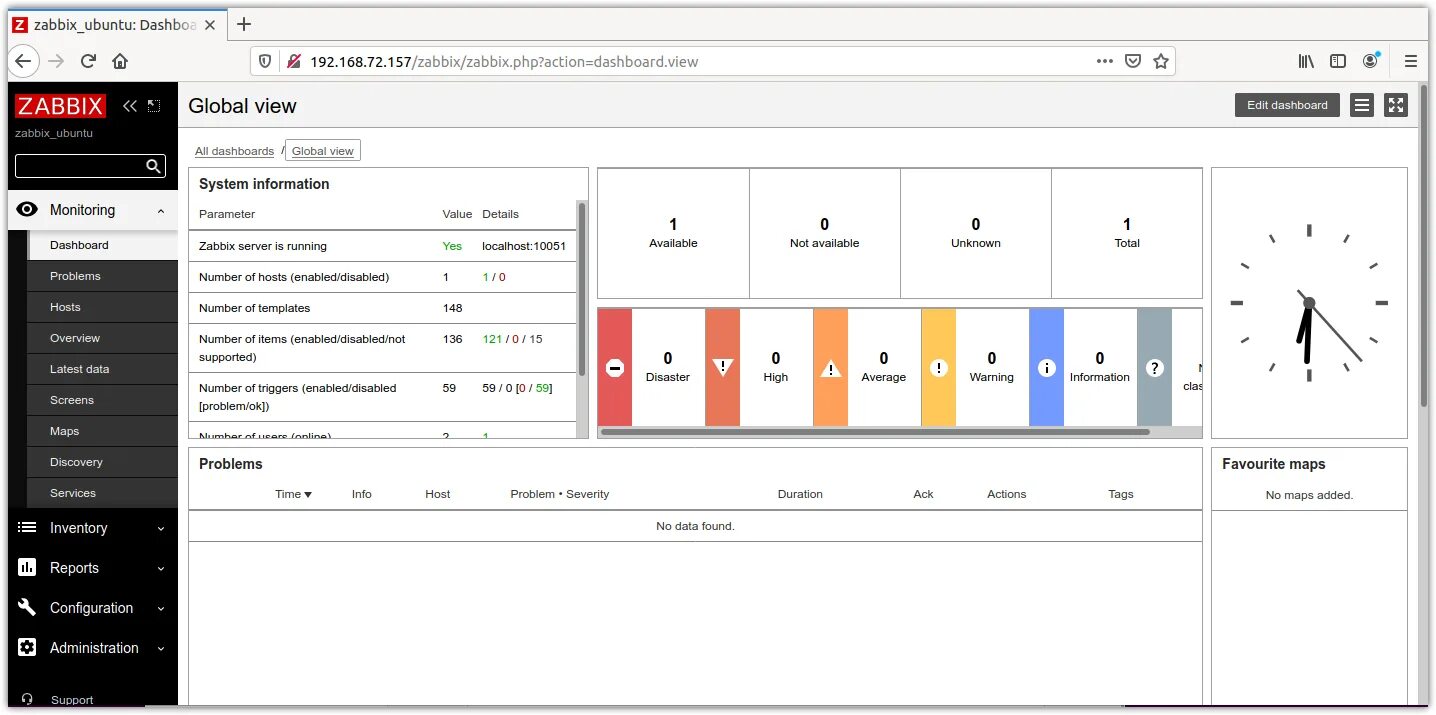Open Dashboard in Monitoring menu

(x=103, y=245)
